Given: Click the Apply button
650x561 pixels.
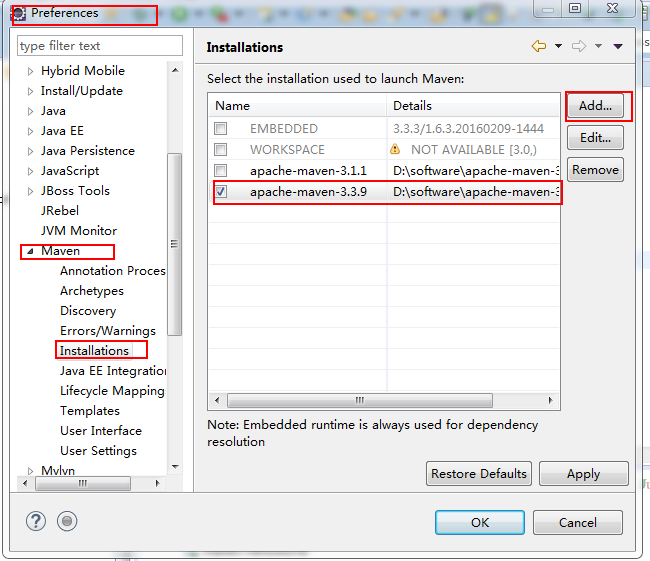Looking at the screenshot, I should (583, 474).
